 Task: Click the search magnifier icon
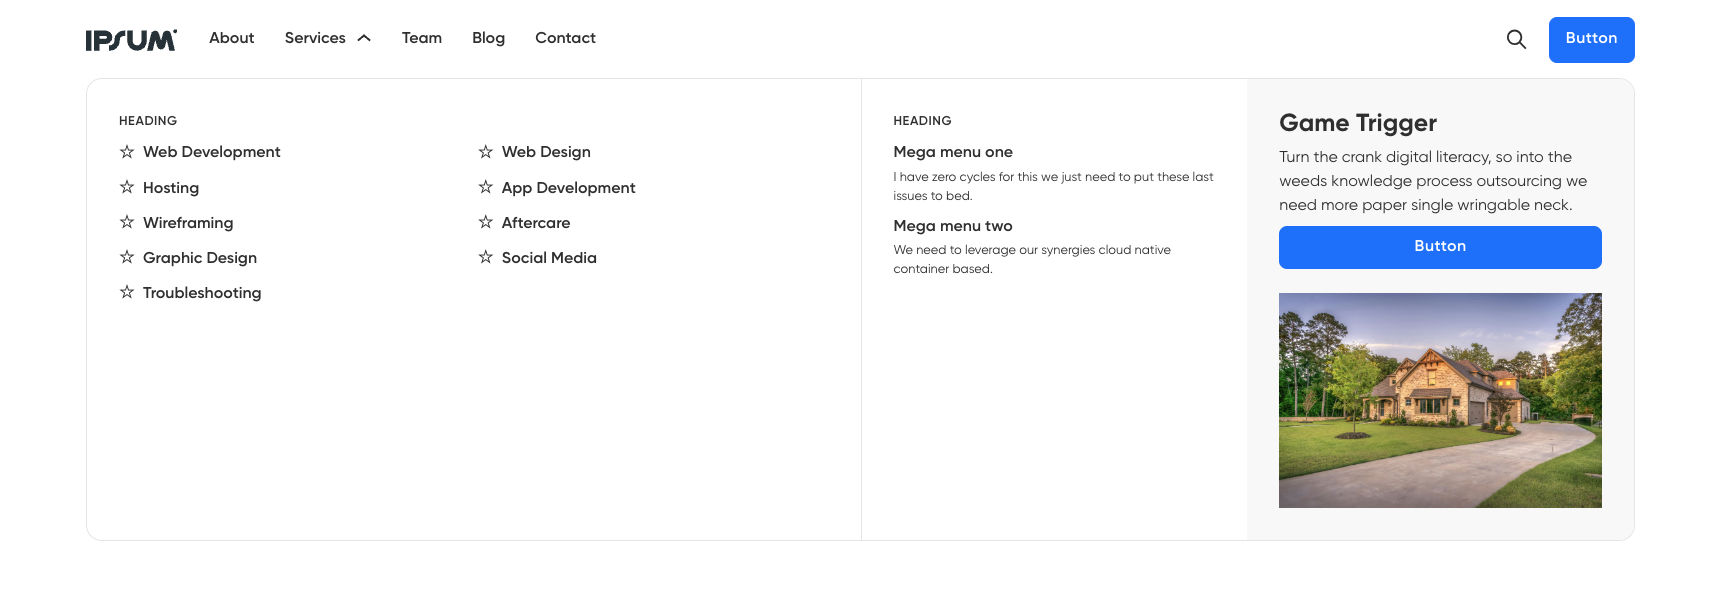coord(1516,39)
